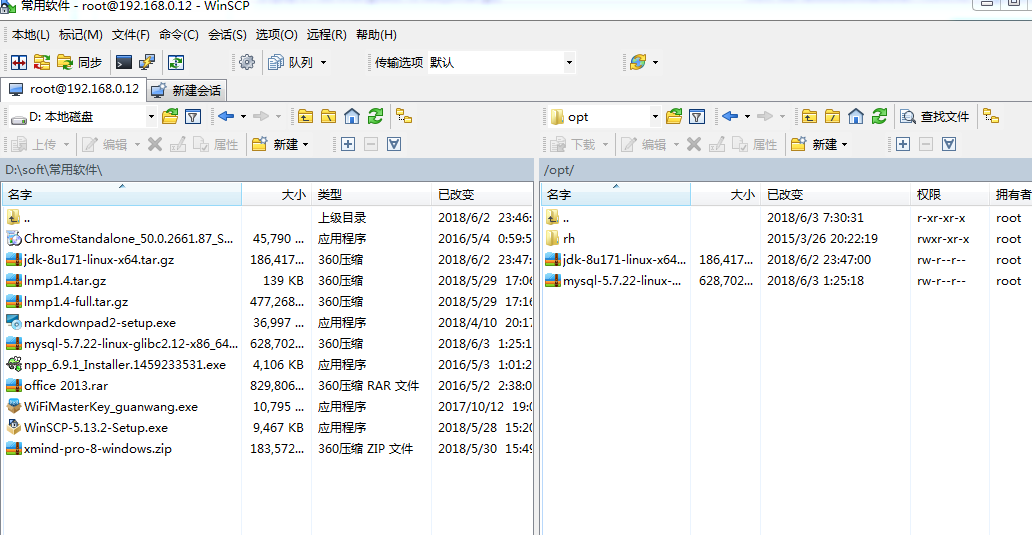
Task: Go to root directory in remote panel toolbar
Action: (x=833, y=116)
